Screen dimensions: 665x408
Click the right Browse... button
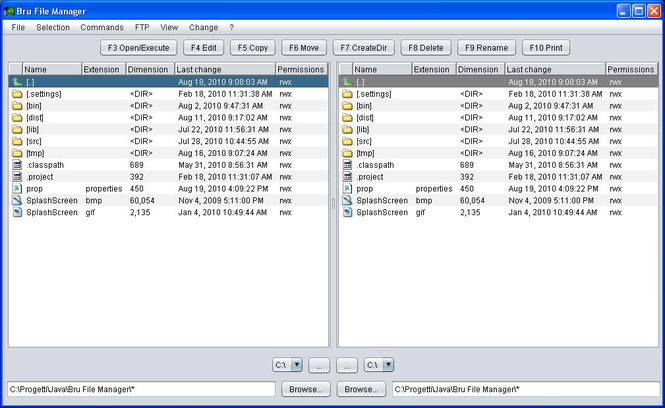pos(361,389)
